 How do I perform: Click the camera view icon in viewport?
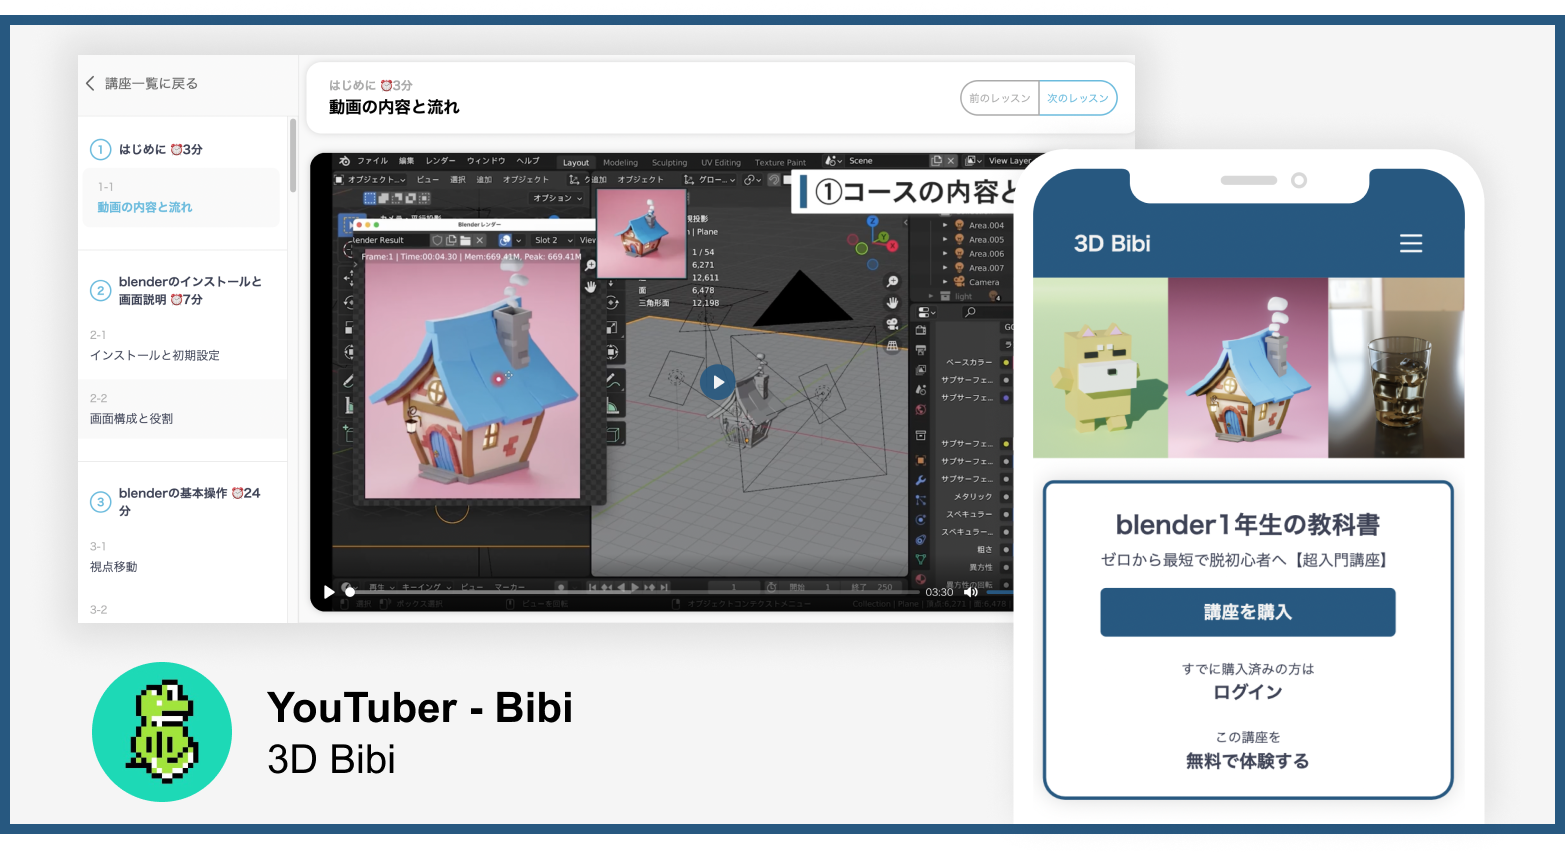(892, 324)
